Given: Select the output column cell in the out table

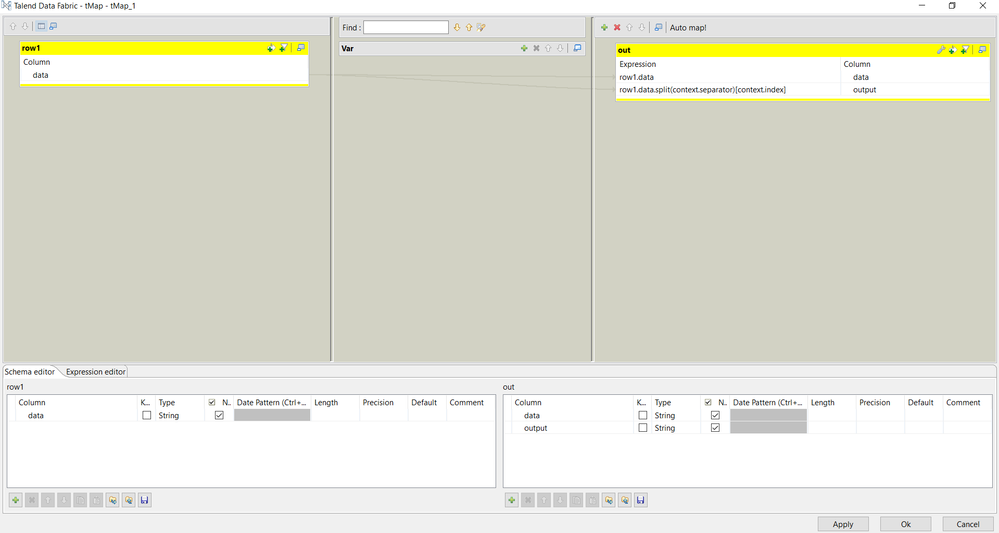Looking at the screenshot, I should [x=915, y=90].
